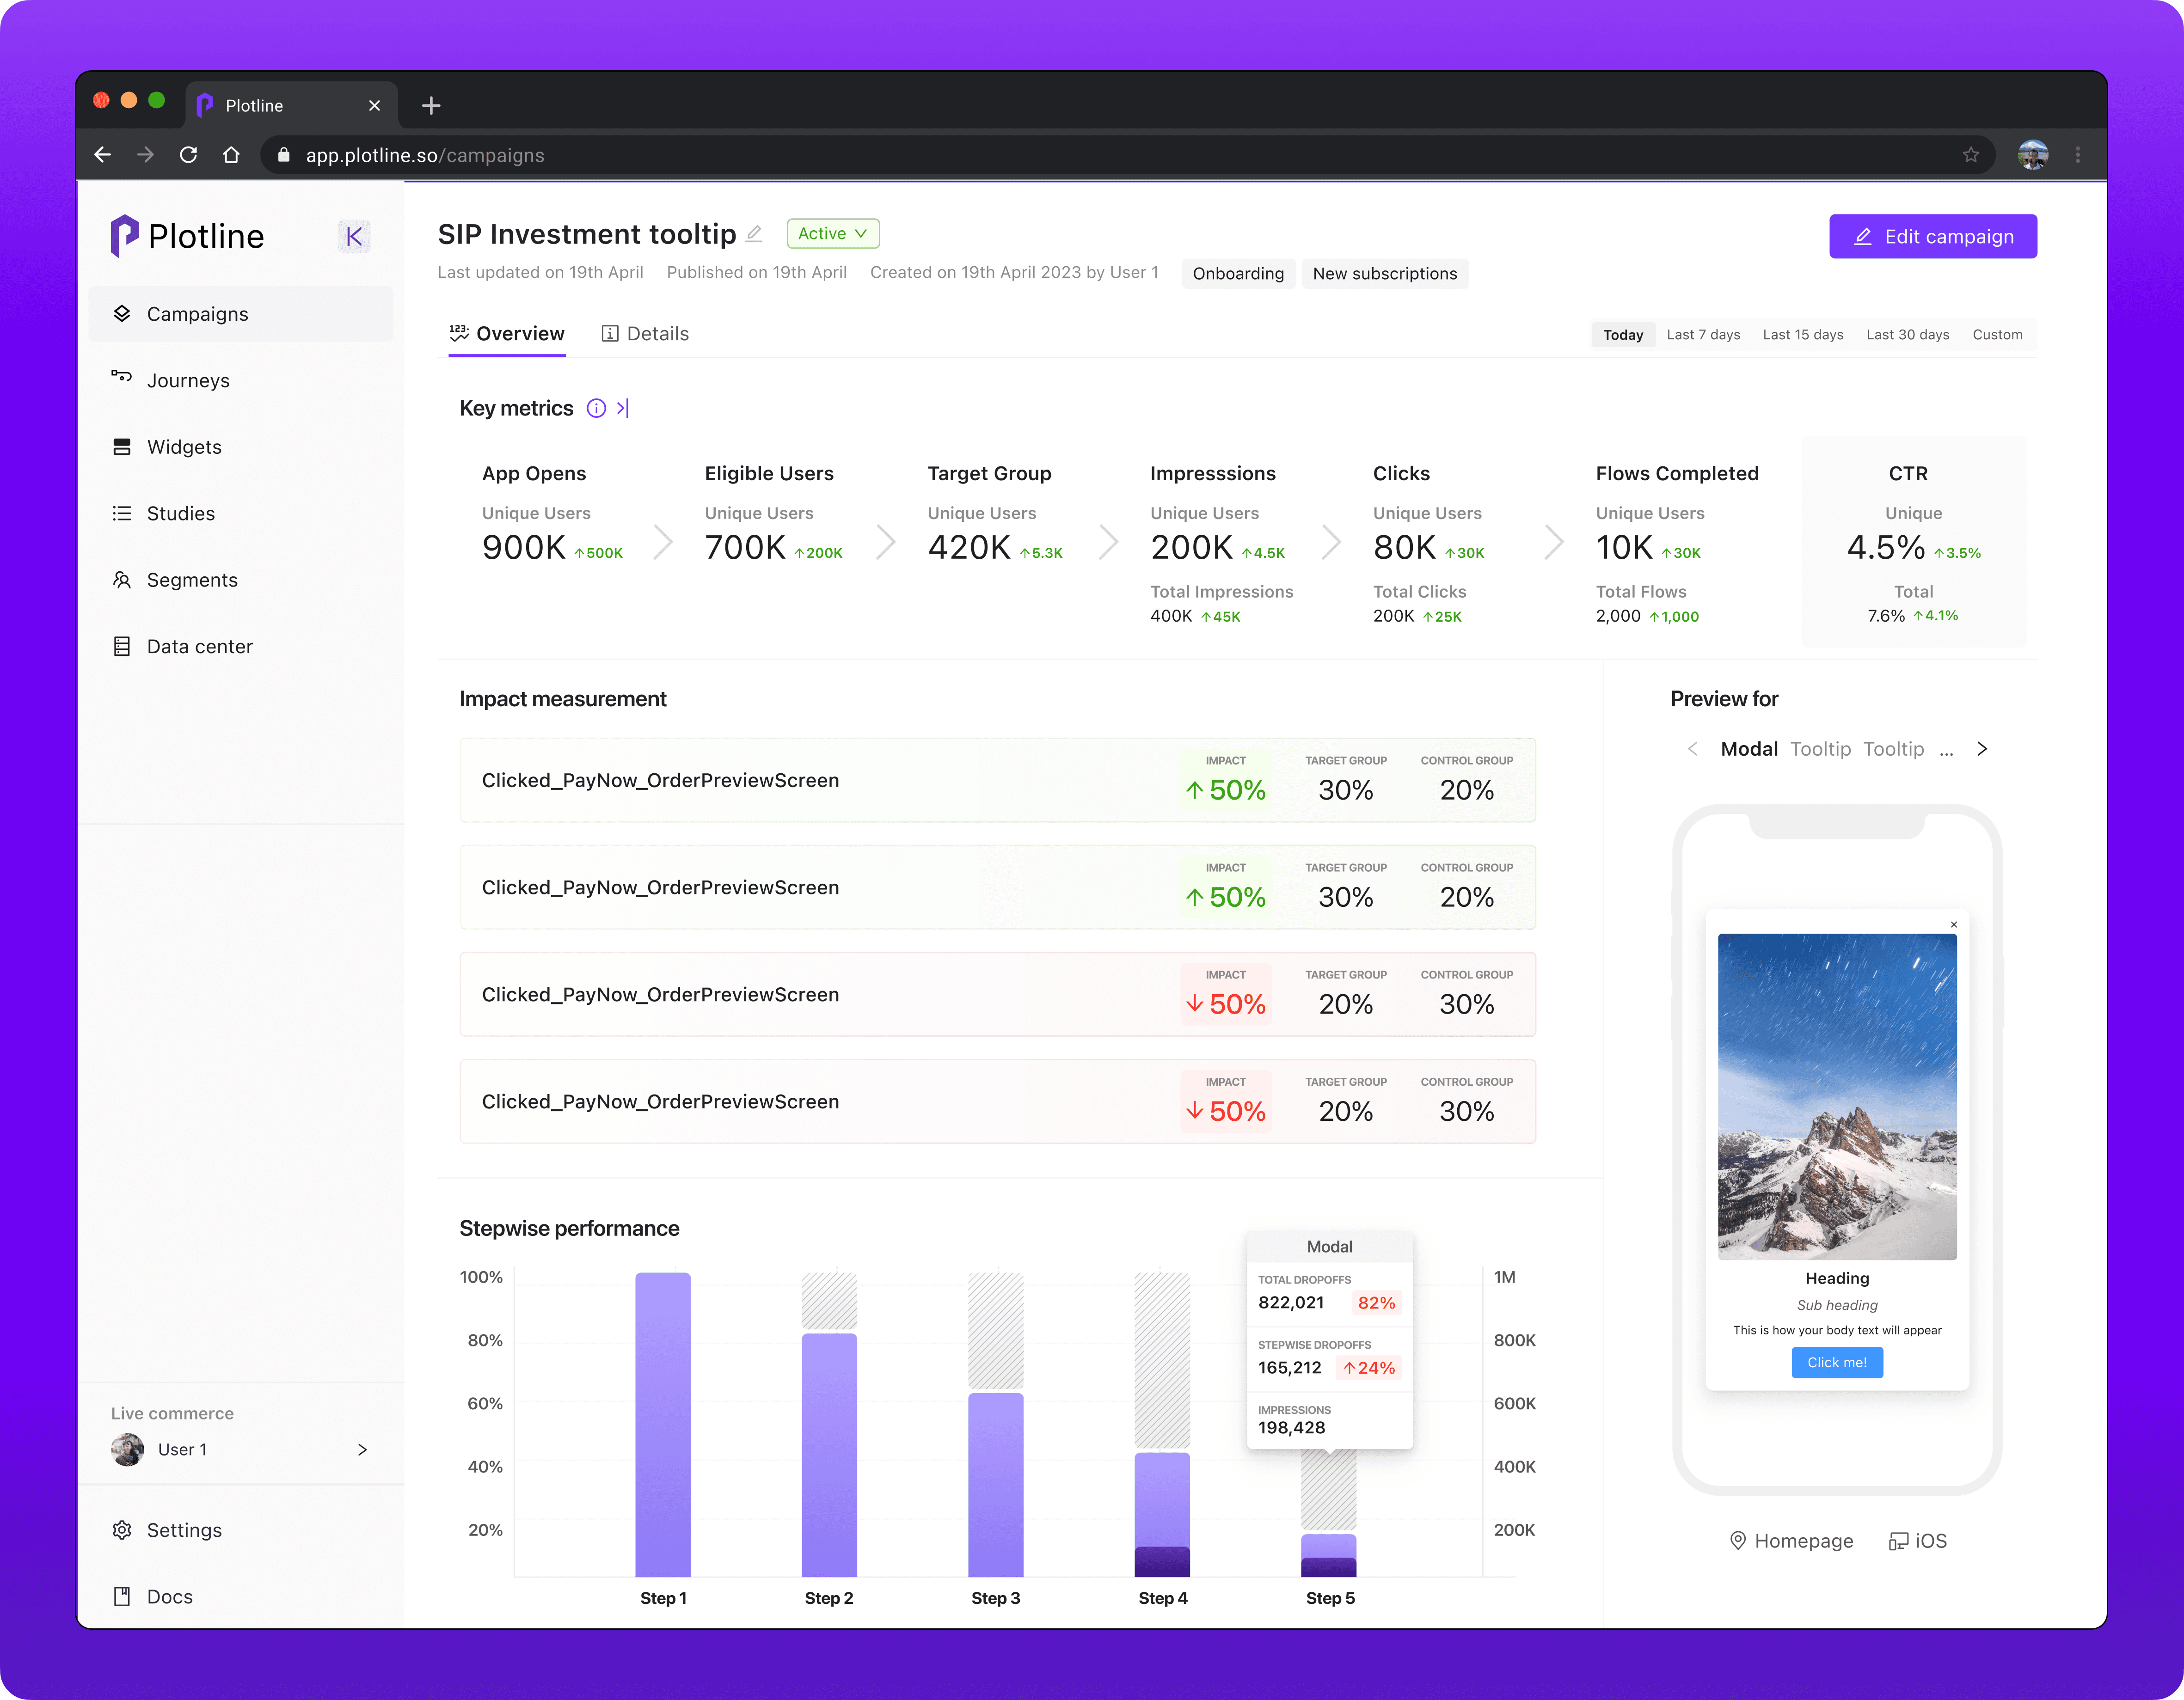Bookmark page with the star icon
This screenshot has height=1700, width=2184.
1970,155
